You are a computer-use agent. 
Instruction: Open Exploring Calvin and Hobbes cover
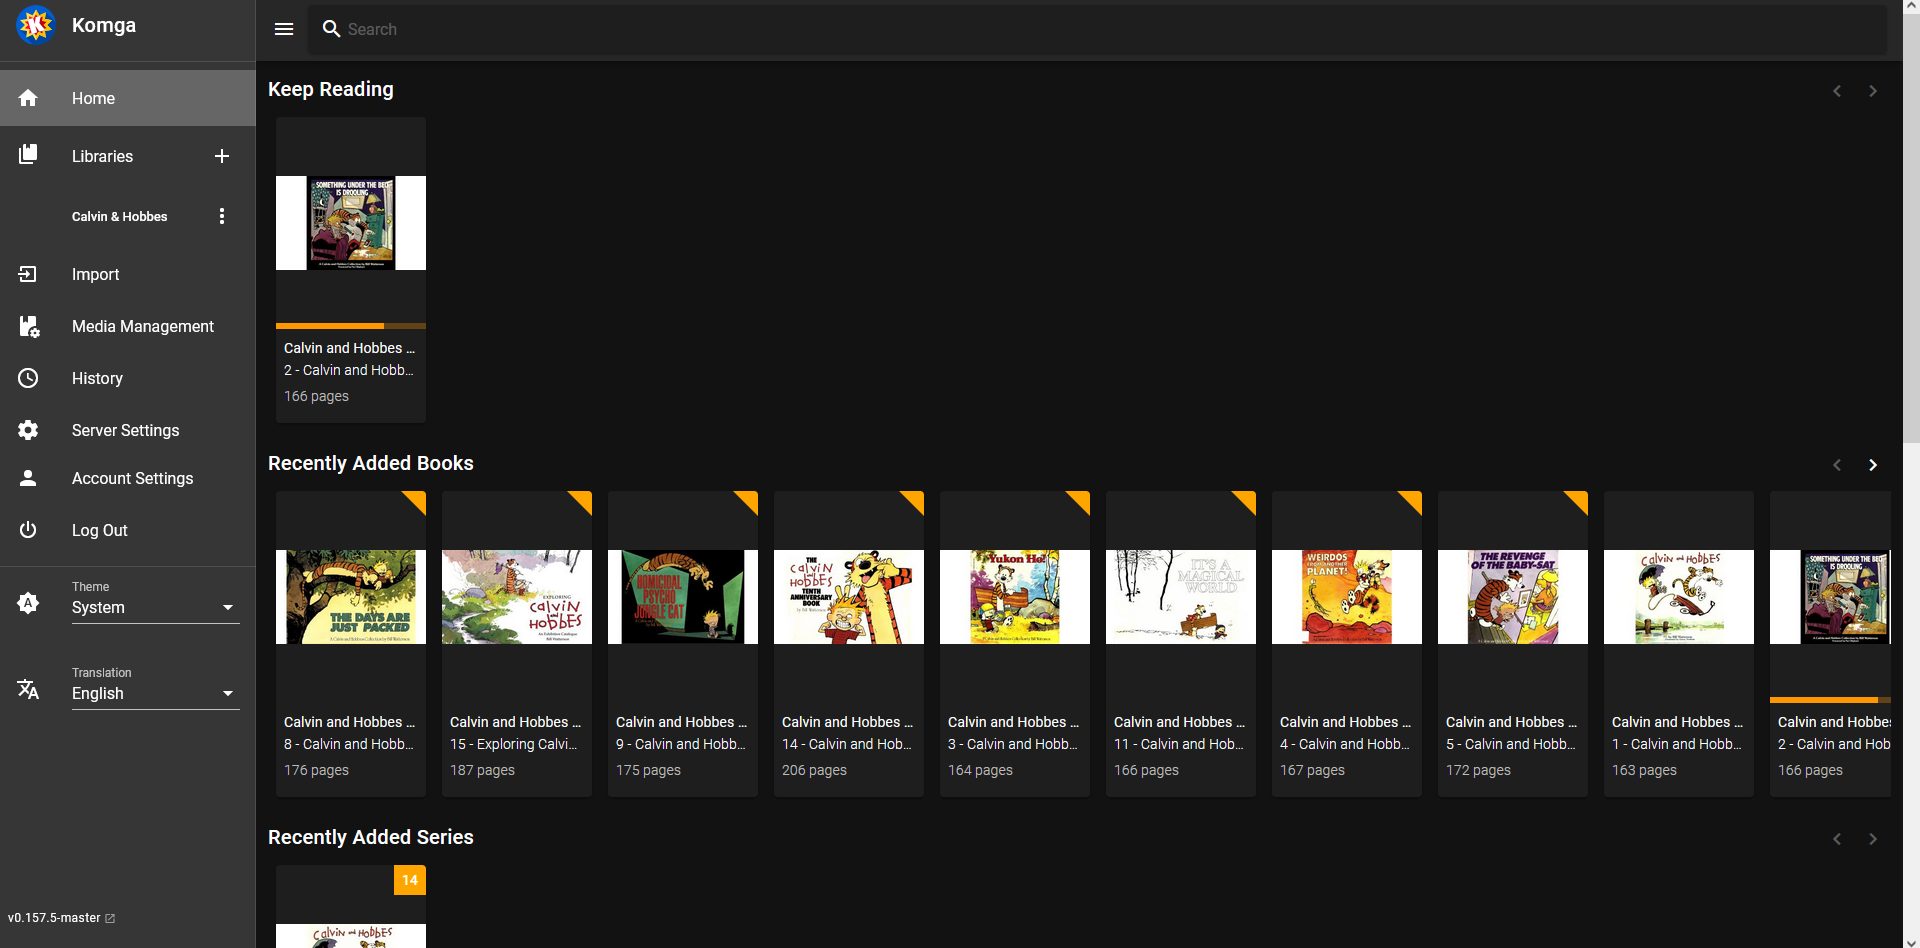click(517, 597)
